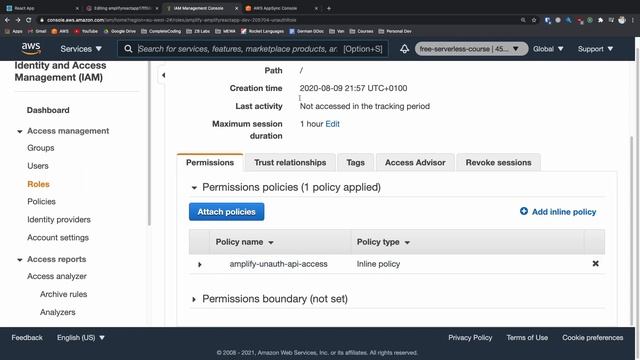Screen dimensions: 640x360
Task: Select the Permissions tab
Action: pos(210,162)
